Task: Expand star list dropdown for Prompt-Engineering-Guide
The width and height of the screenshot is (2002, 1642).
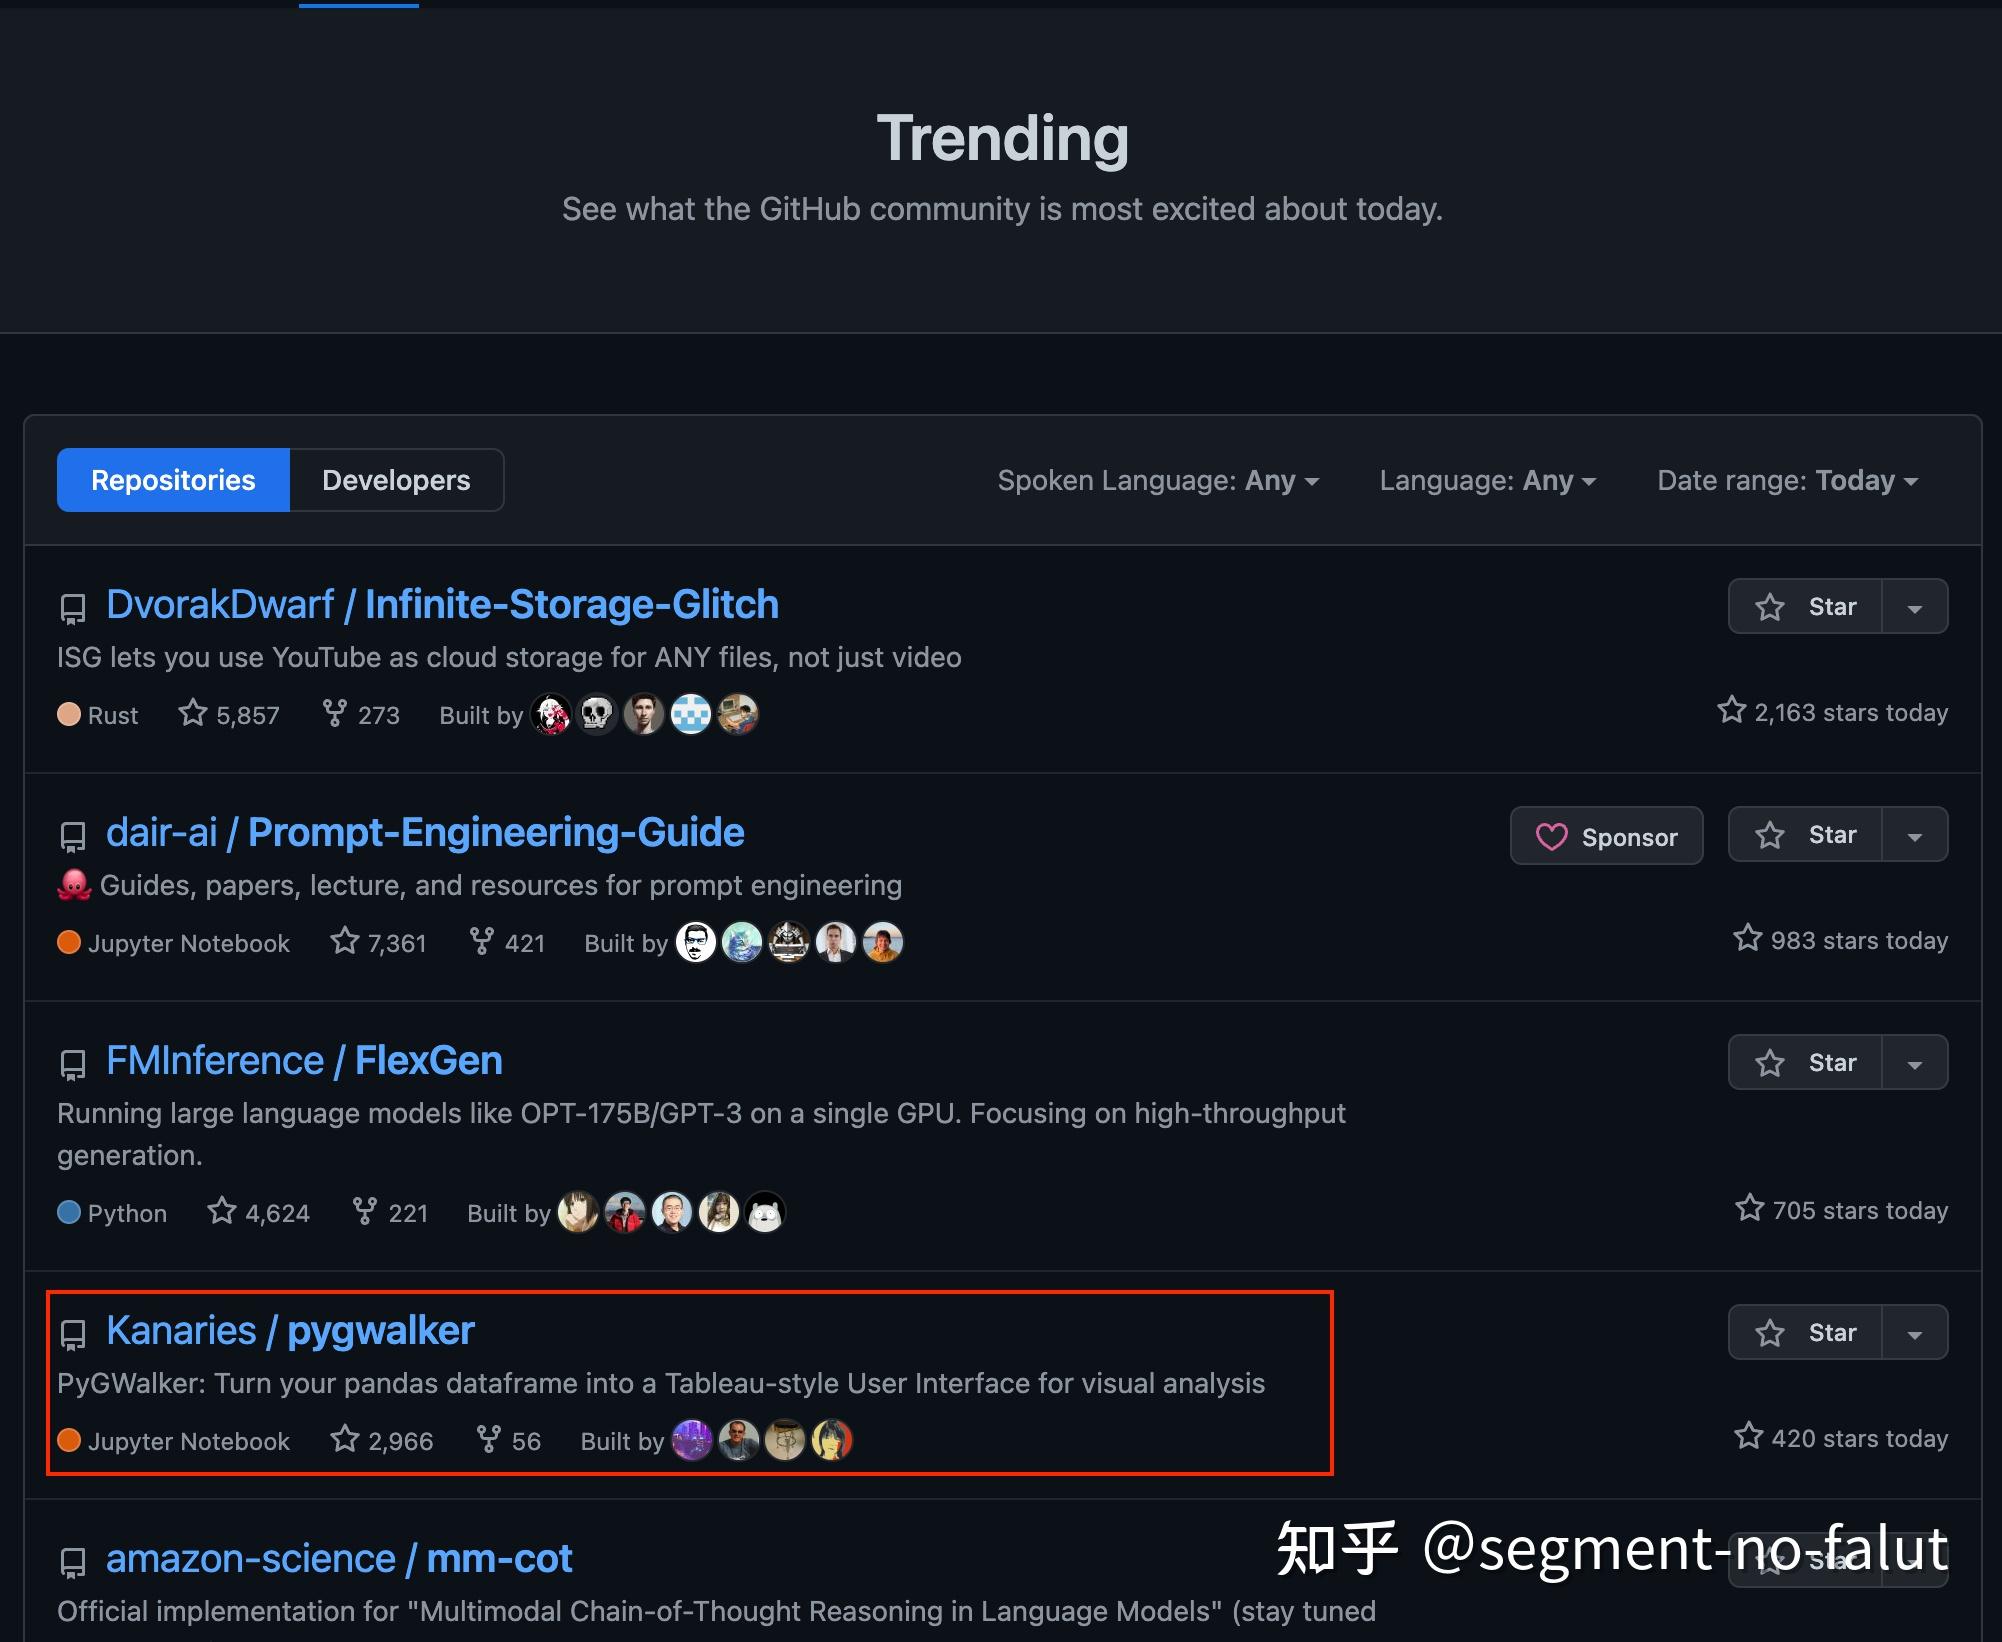Action: [1915, 834]
